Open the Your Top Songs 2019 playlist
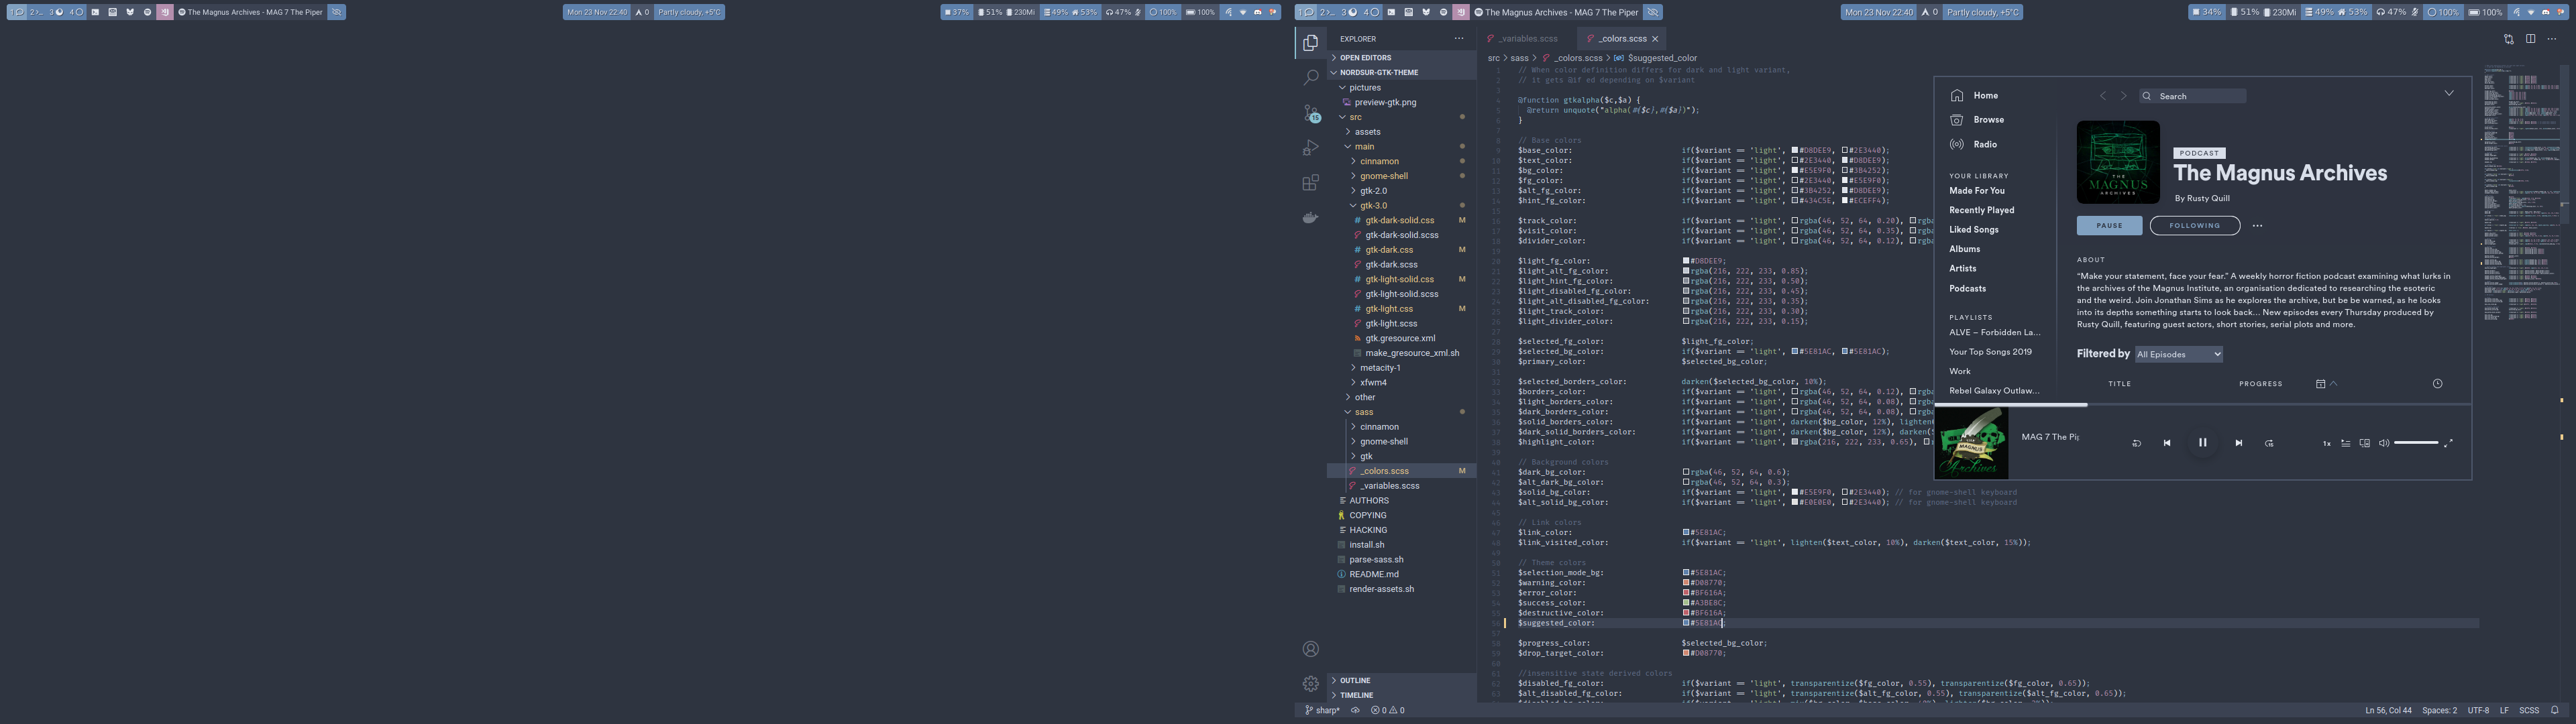This screenshot has height=724, width=2576. click(x=1990, y=352)
